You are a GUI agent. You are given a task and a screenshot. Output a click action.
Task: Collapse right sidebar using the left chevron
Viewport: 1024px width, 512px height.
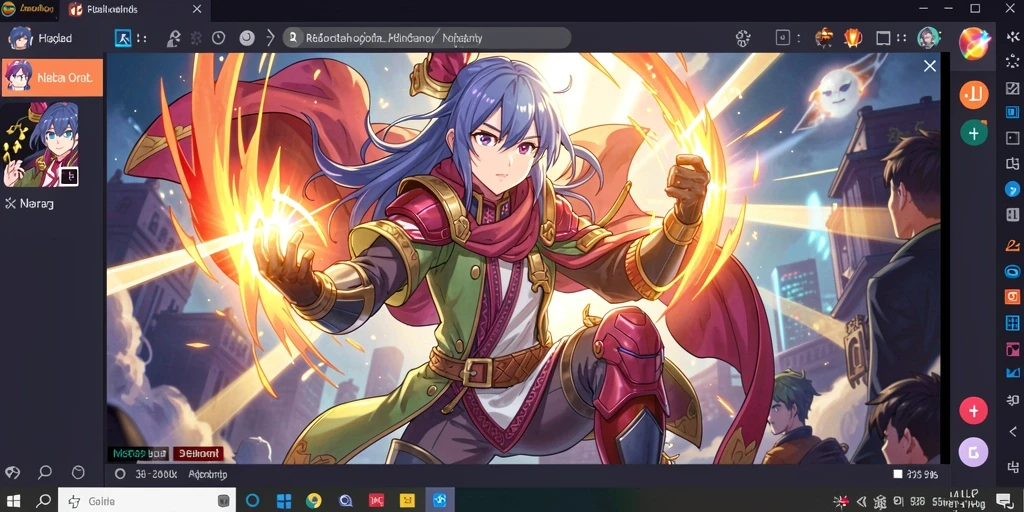pos(1012,432)
